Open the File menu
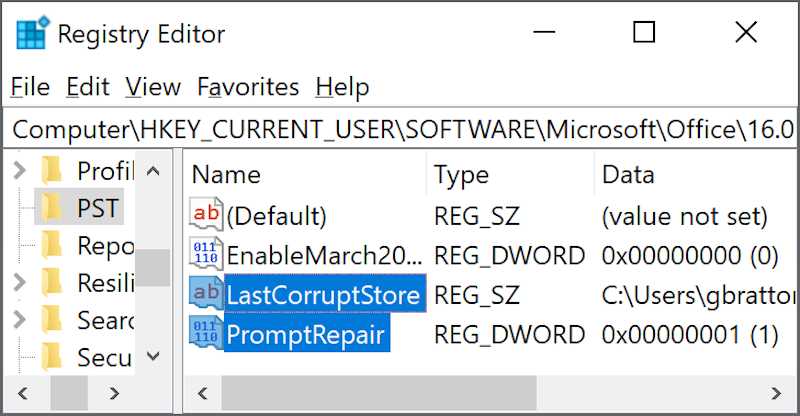800x416 pixels. pyautogui.click(x=30, y=87)
